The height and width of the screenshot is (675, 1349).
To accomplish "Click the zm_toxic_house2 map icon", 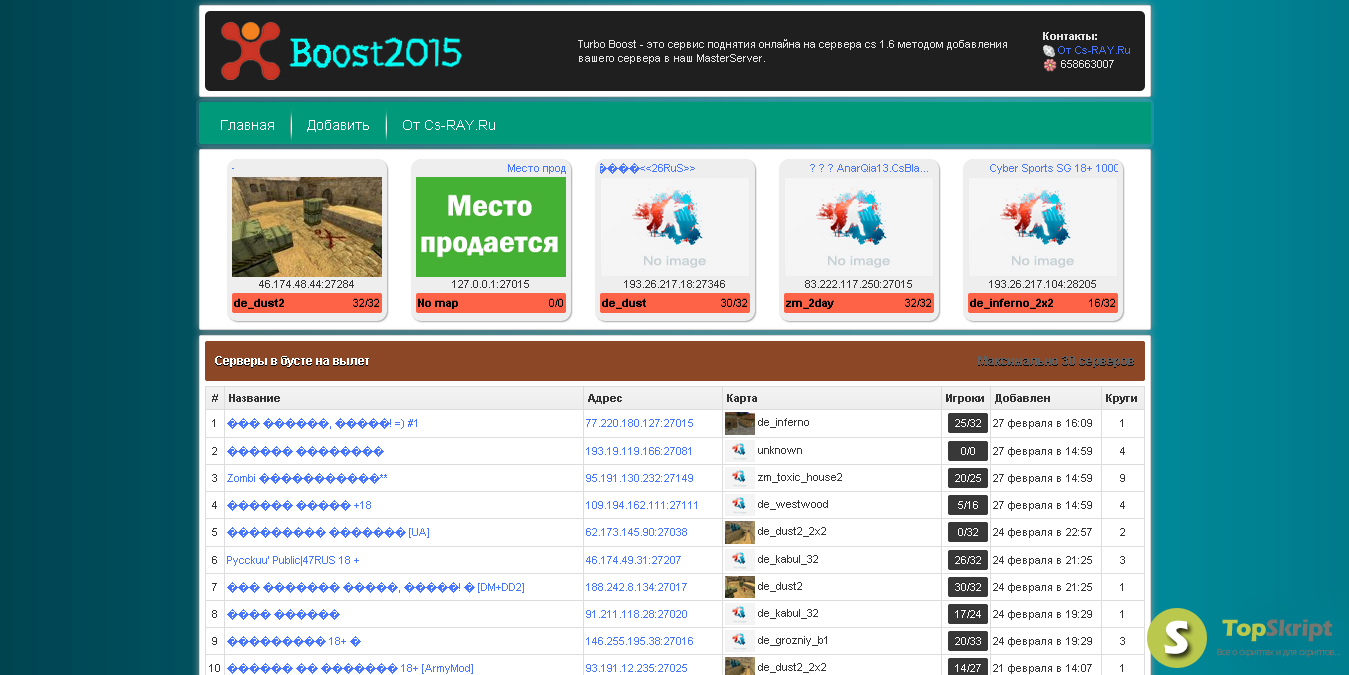I will pyautogui.click(x=740, y=478).
